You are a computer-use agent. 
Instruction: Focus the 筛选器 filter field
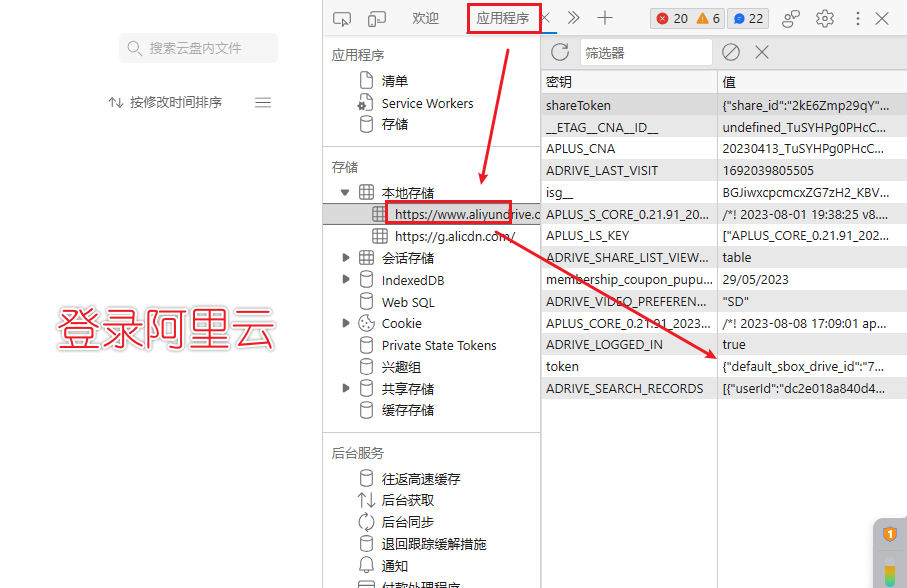click(646, 53)
